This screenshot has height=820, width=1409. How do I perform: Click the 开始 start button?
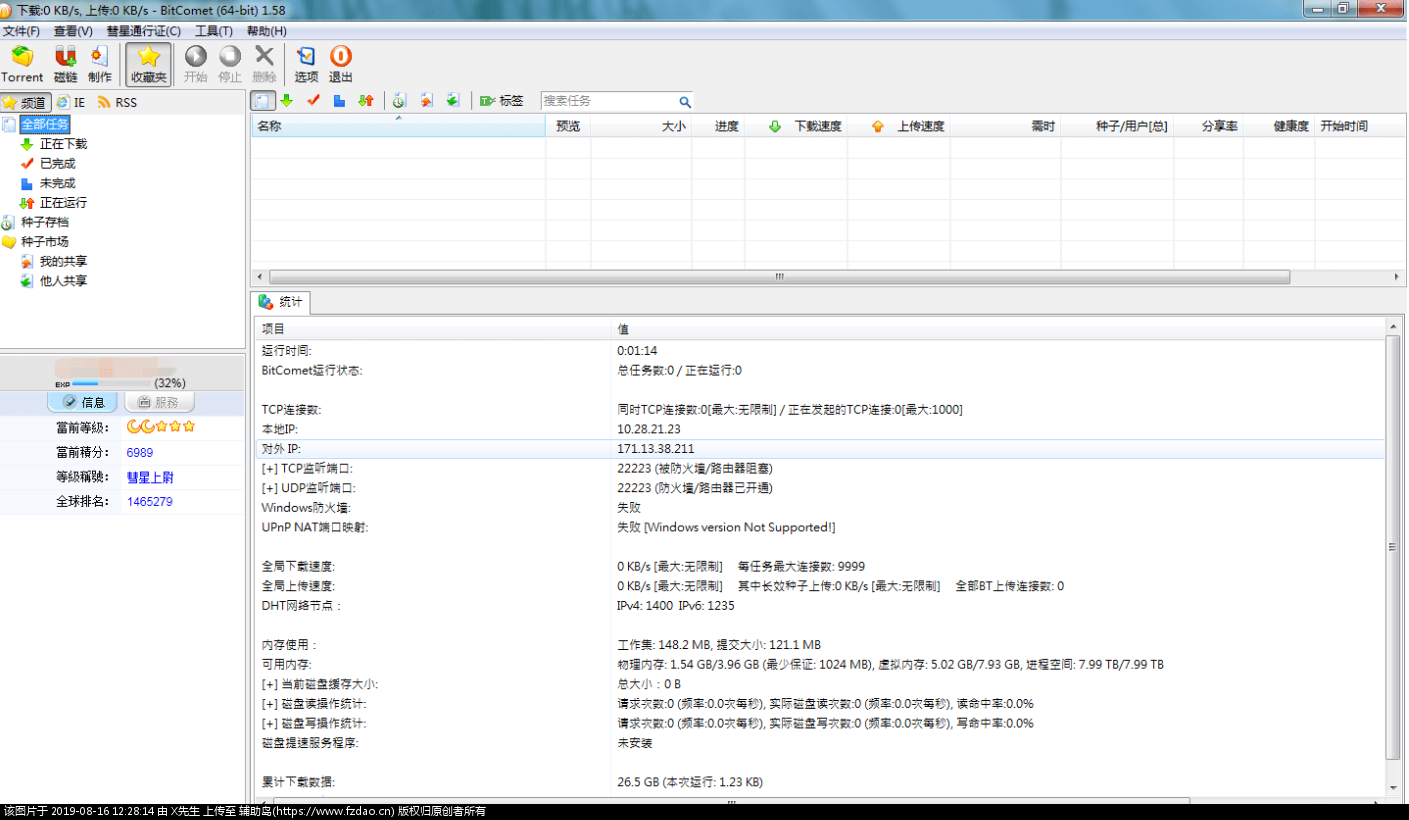(196, 64)
